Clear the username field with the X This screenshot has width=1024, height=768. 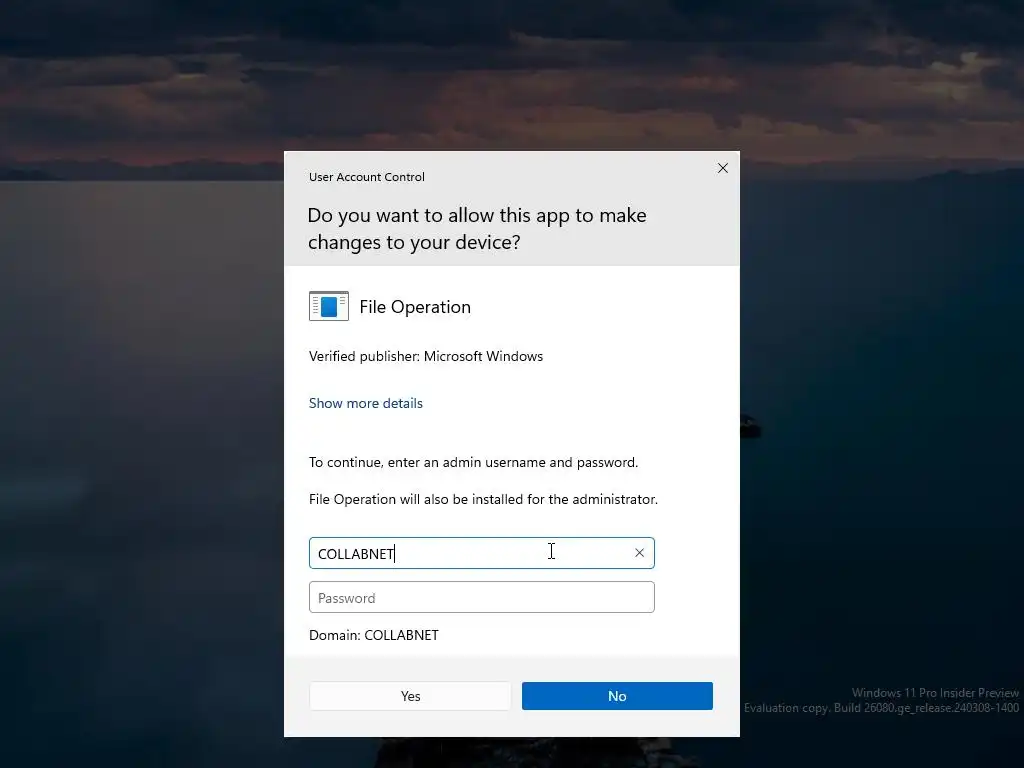(x=639, y=553)
